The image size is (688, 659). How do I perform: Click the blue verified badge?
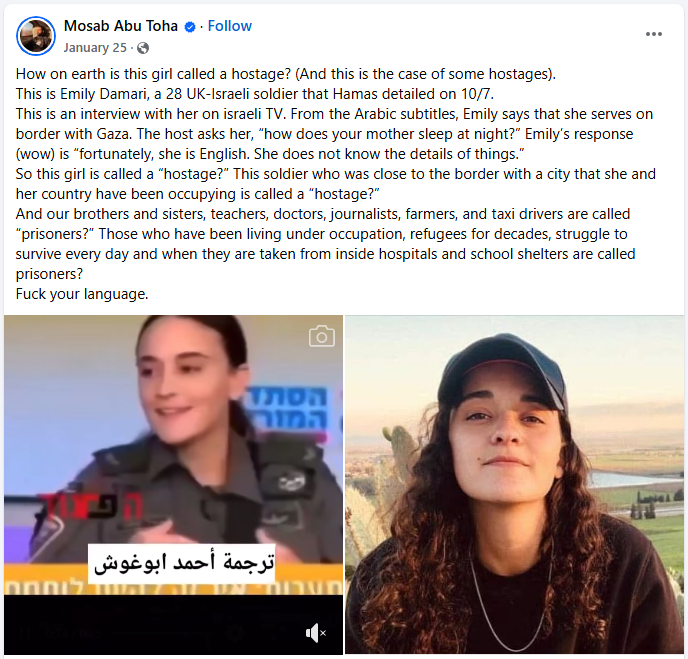[190, 27]
